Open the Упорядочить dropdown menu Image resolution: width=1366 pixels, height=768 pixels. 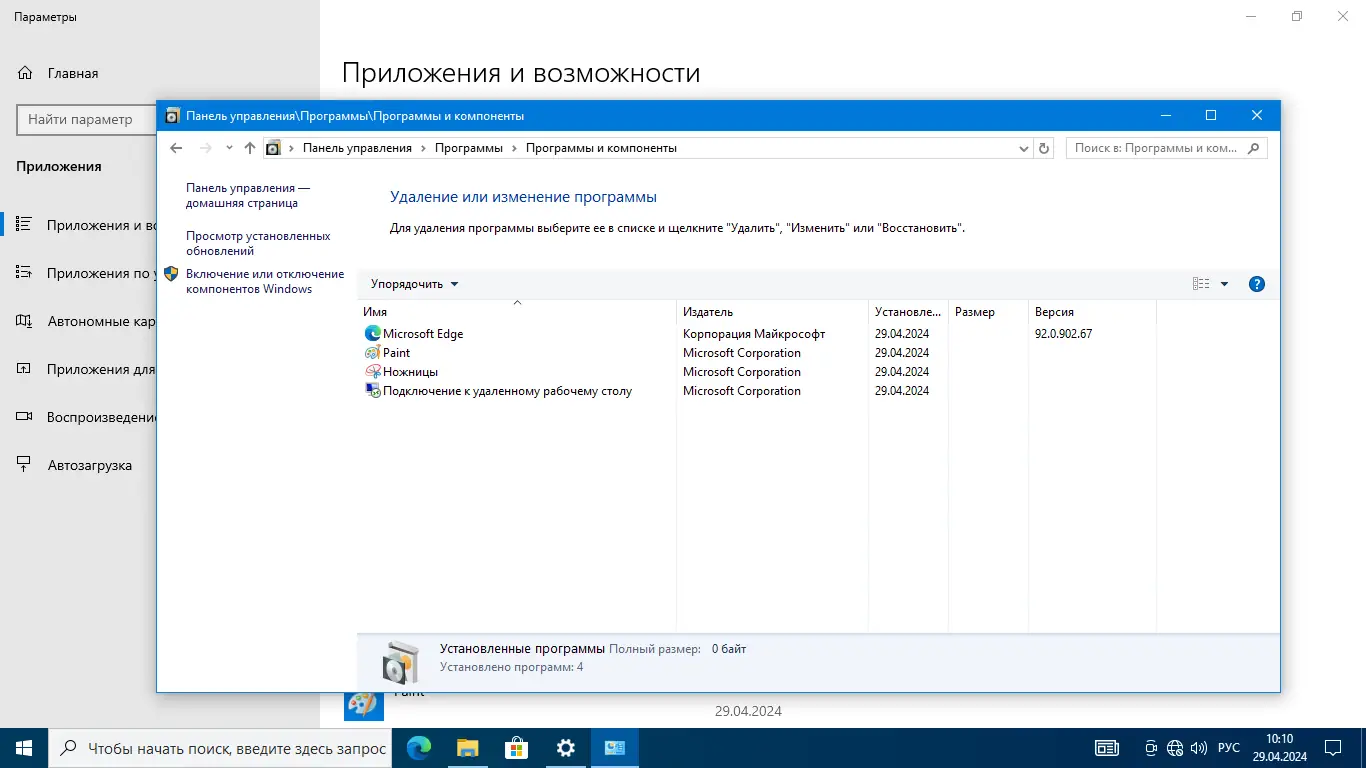pos(412,283)
